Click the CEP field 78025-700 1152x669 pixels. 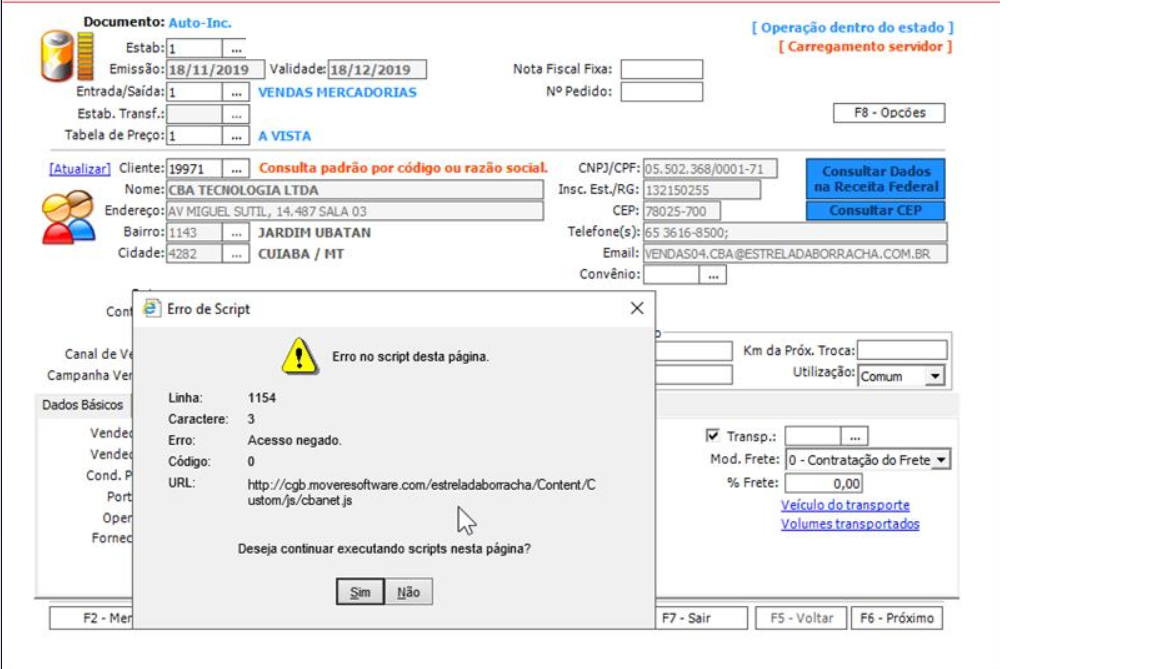pyautogui.click(x=682, y=211)
